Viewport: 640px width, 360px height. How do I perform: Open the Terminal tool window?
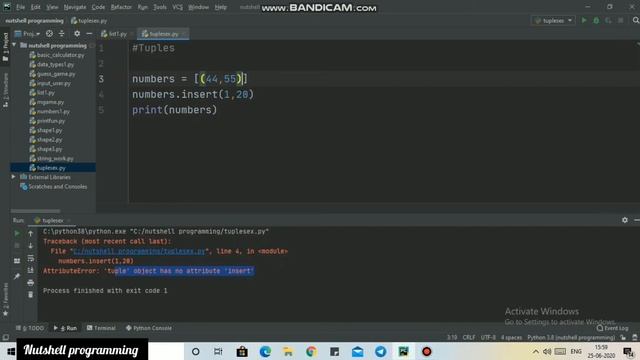click(101, 328)
